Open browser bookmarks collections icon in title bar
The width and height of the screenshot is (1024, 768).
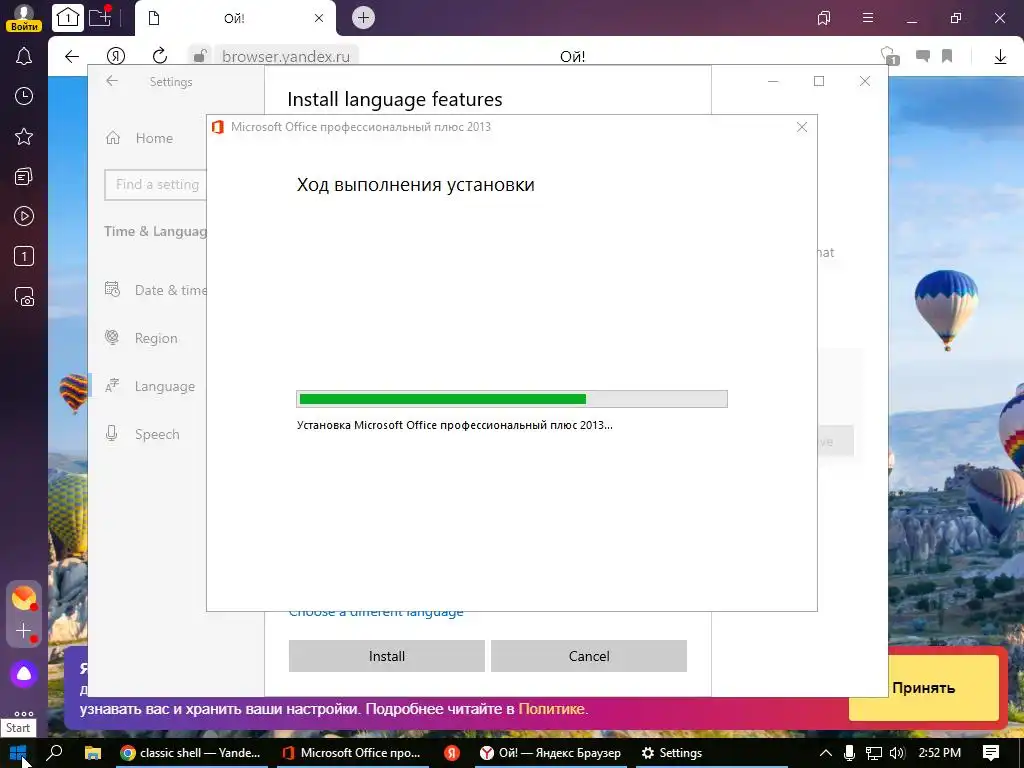824,18
